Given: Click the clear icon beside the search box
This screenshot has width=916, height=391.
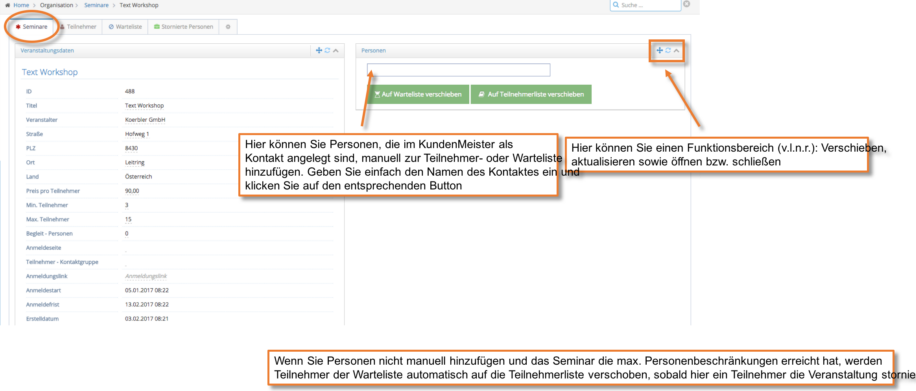Looking at the screenshot, I should (686, 4).
